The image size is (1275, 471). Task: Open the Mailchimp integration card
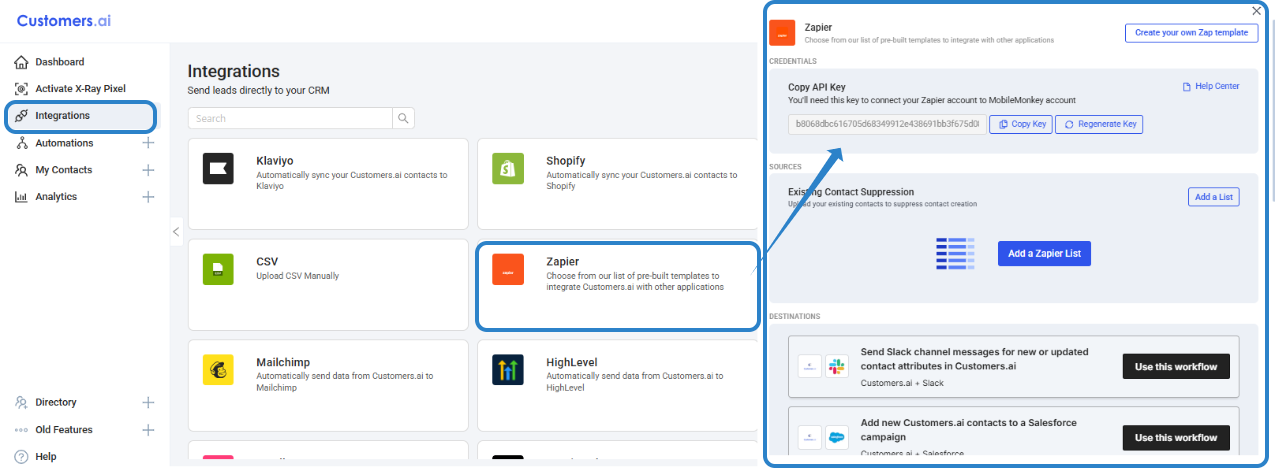click(328, 385)
